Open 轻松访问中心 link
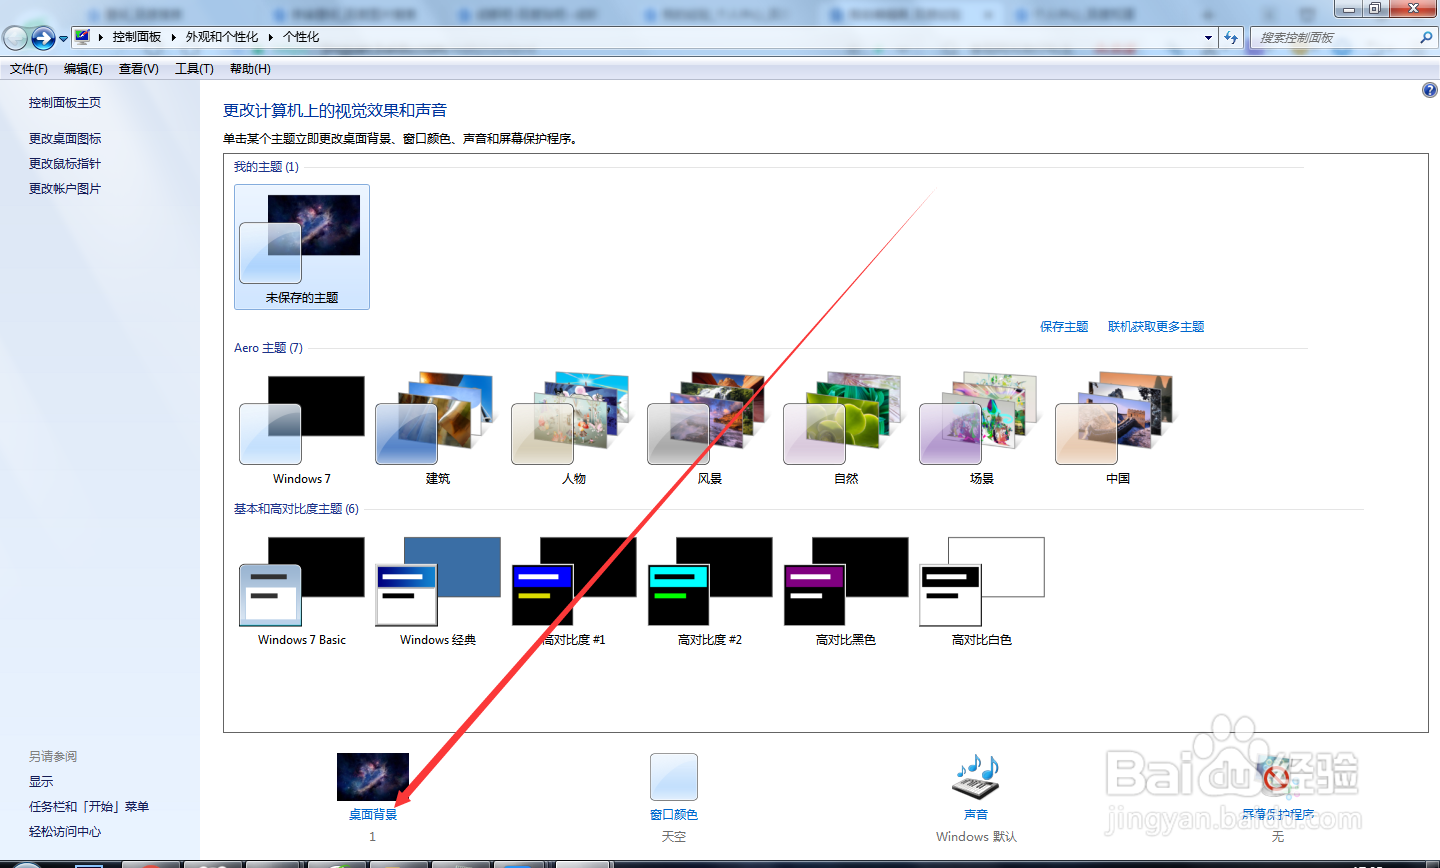 65,832
